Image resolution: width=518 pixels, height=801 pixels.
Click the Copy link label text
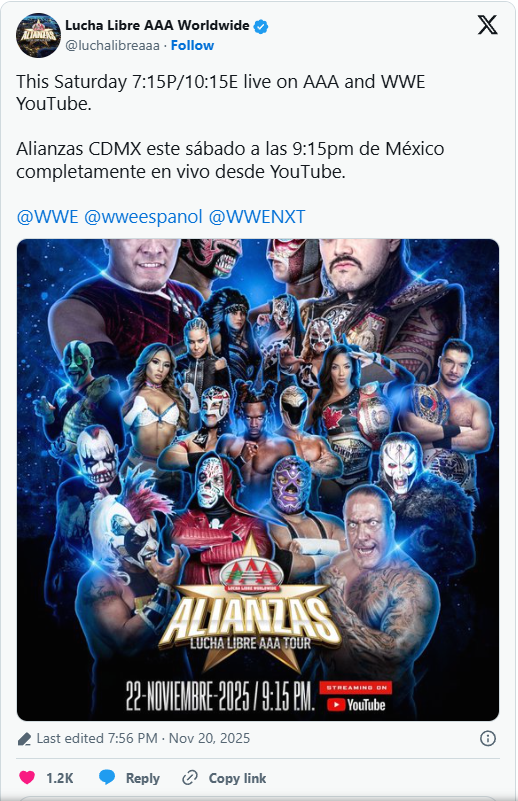pyautogui.click(x=238, y=778)
